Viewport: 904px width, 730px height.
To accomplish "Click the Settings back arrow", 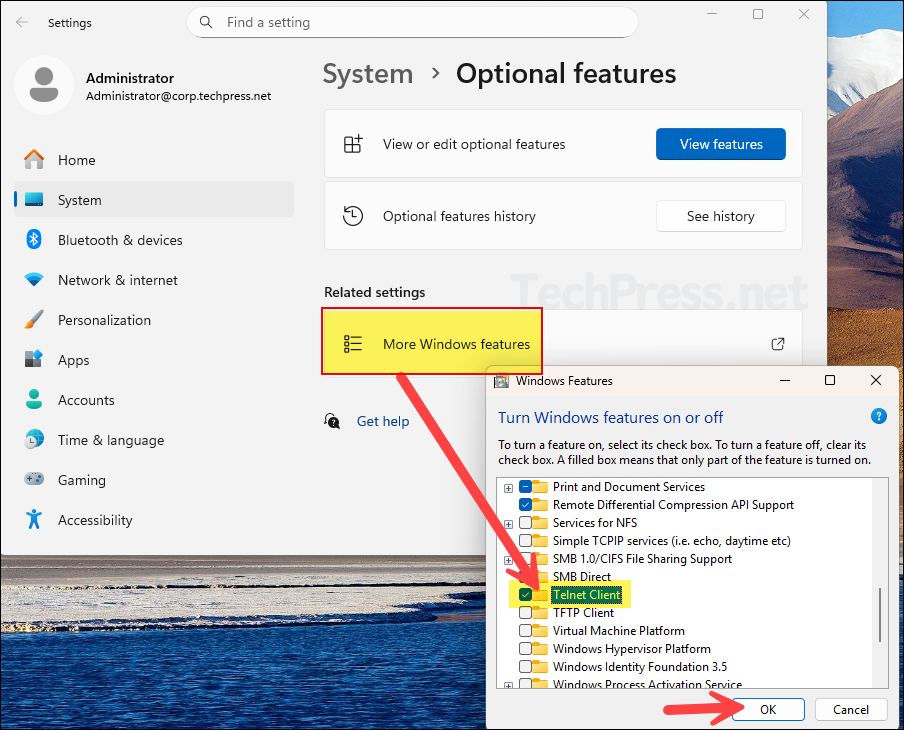I will coord(22,22).
